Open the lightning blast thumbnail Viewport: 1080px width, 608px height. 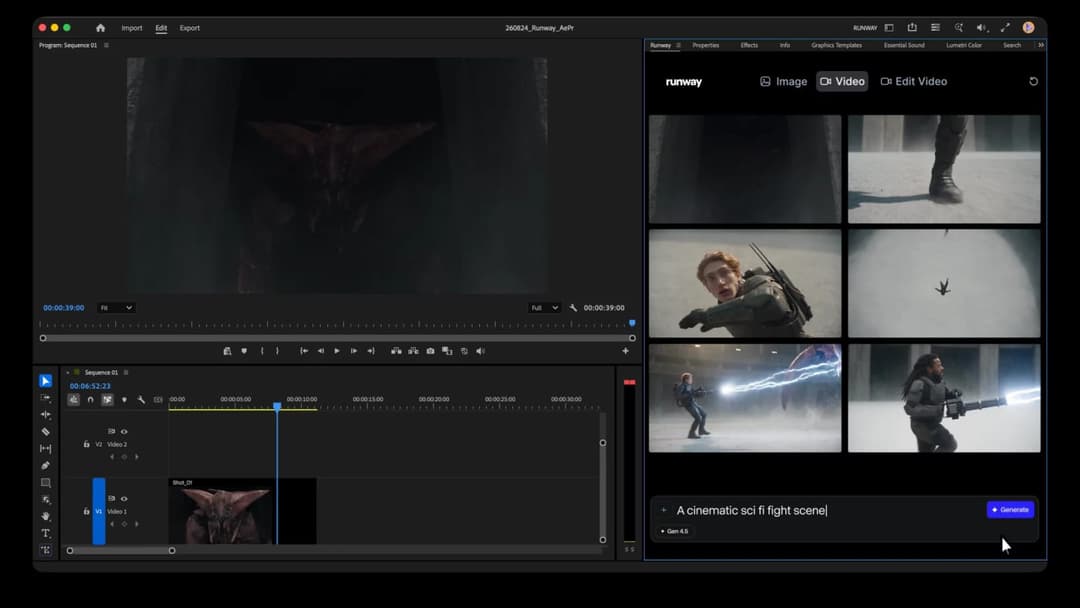[x=745, y=398]
